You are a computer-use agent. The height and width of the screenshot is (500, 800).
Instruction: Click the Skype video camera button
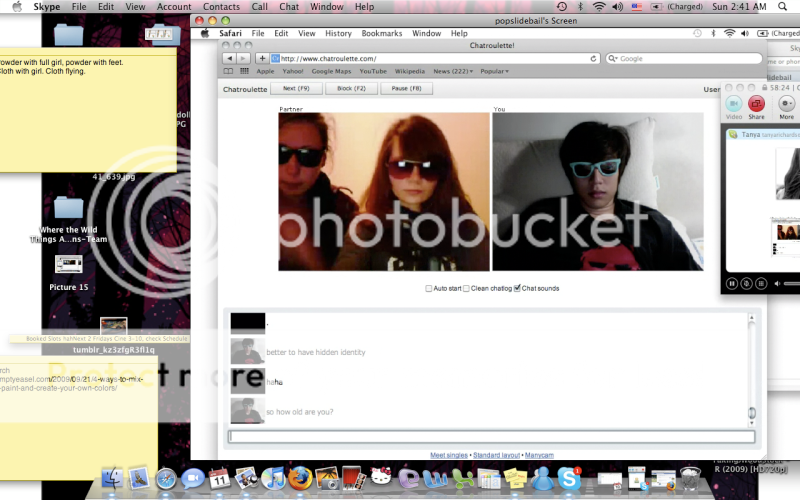tap(734, 103)
